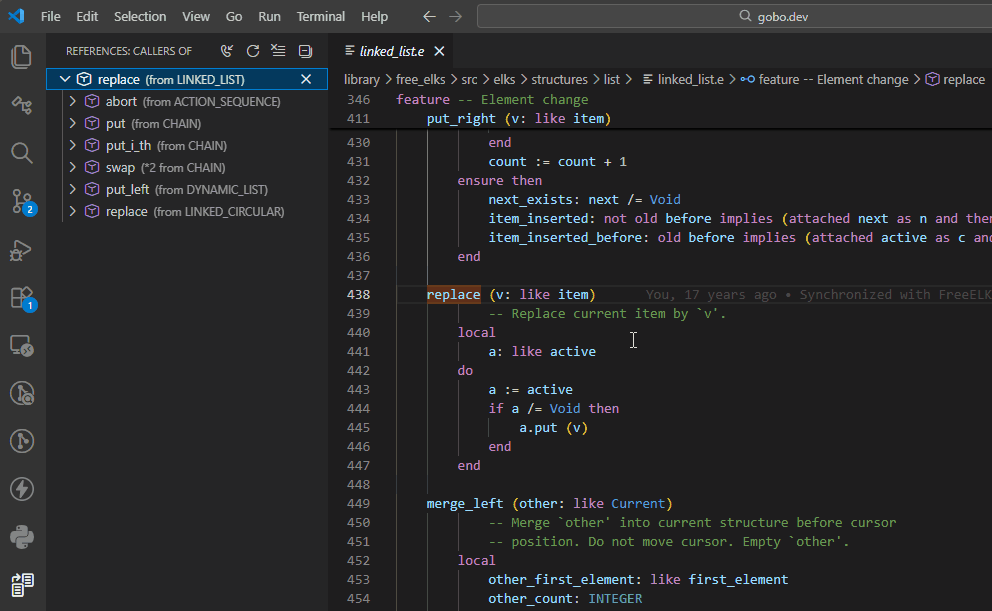Switch to incoming calls via phone icon
Image resolution: width=992 pixels, height=611 pixels.
point(227,51)
